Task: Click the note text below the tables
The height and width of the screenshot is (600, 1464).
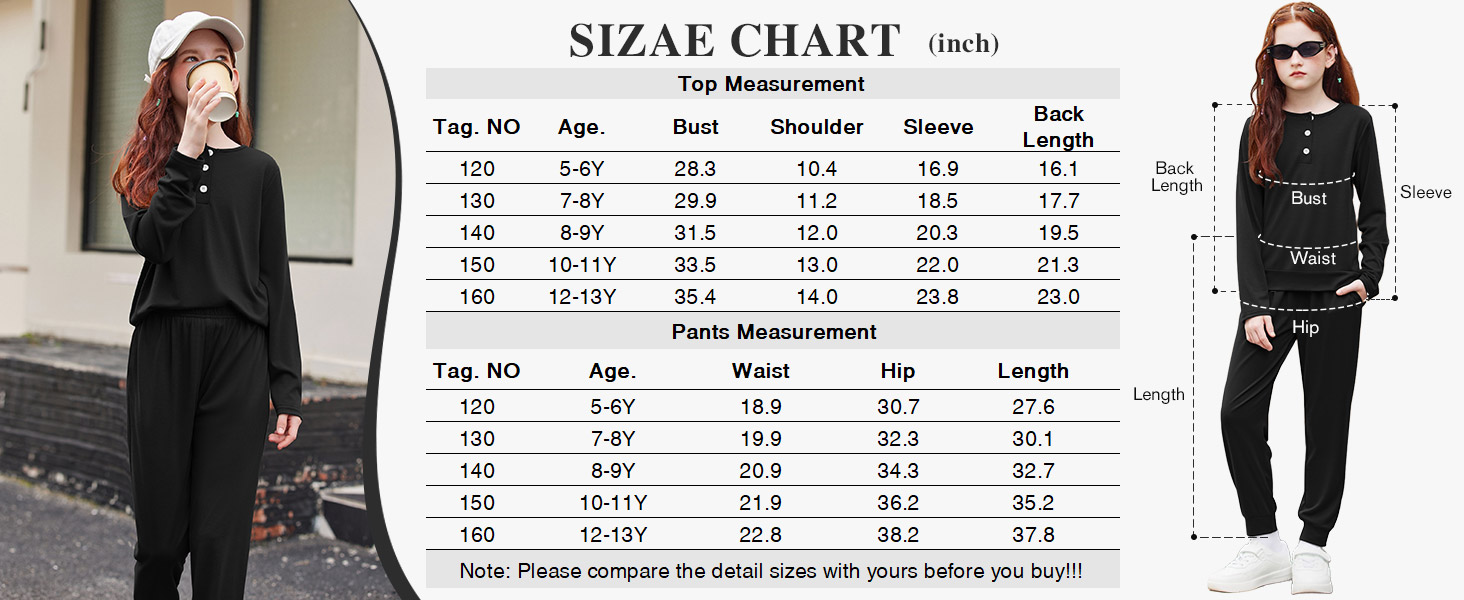Action: 770,572
